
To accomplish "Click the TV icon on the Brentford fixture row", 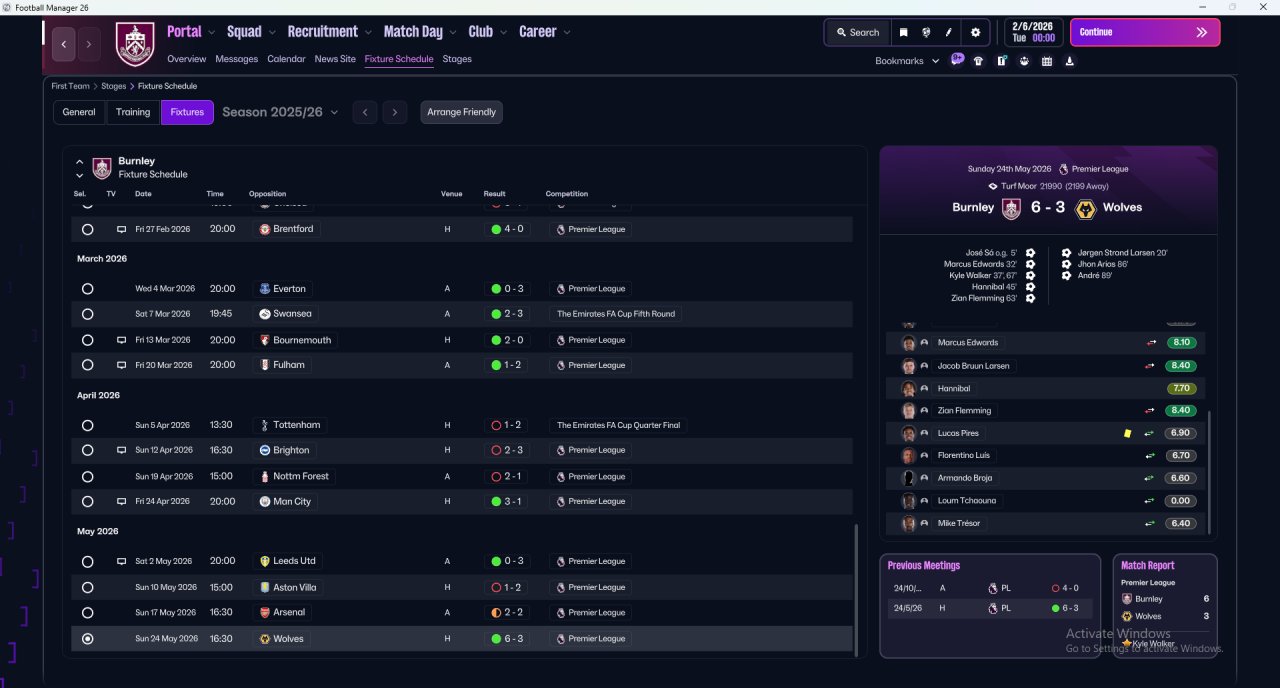I will pyautogui.click(x=122, y=229).
